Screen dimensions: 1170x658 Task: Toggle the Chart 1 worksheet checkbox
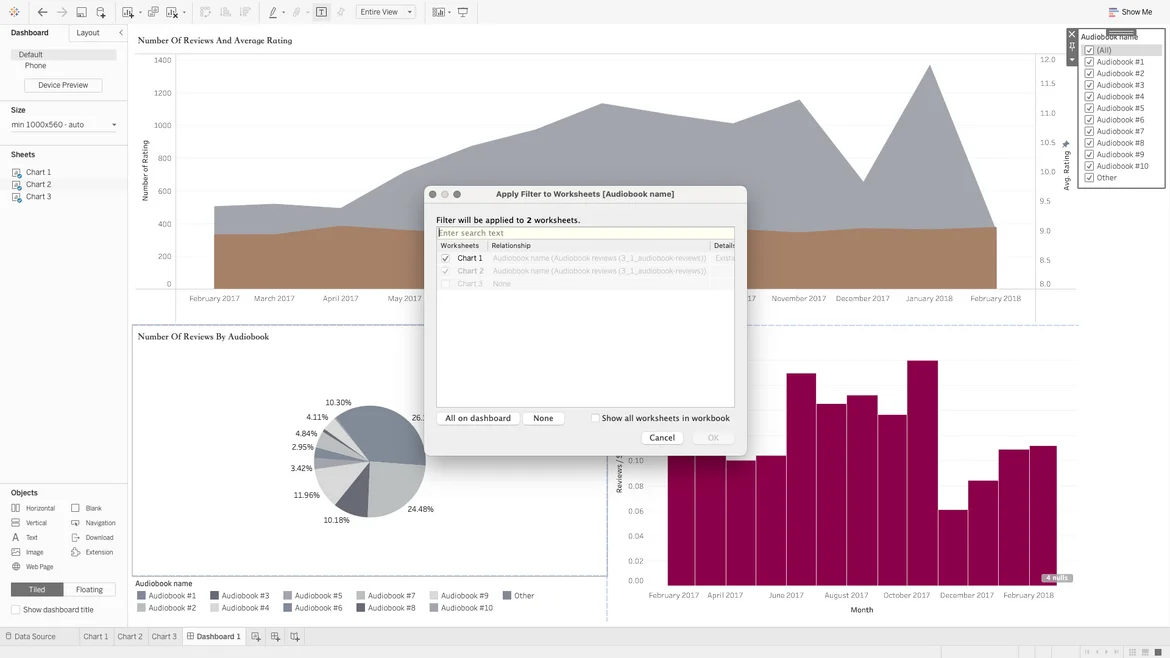tap(446, 258)
